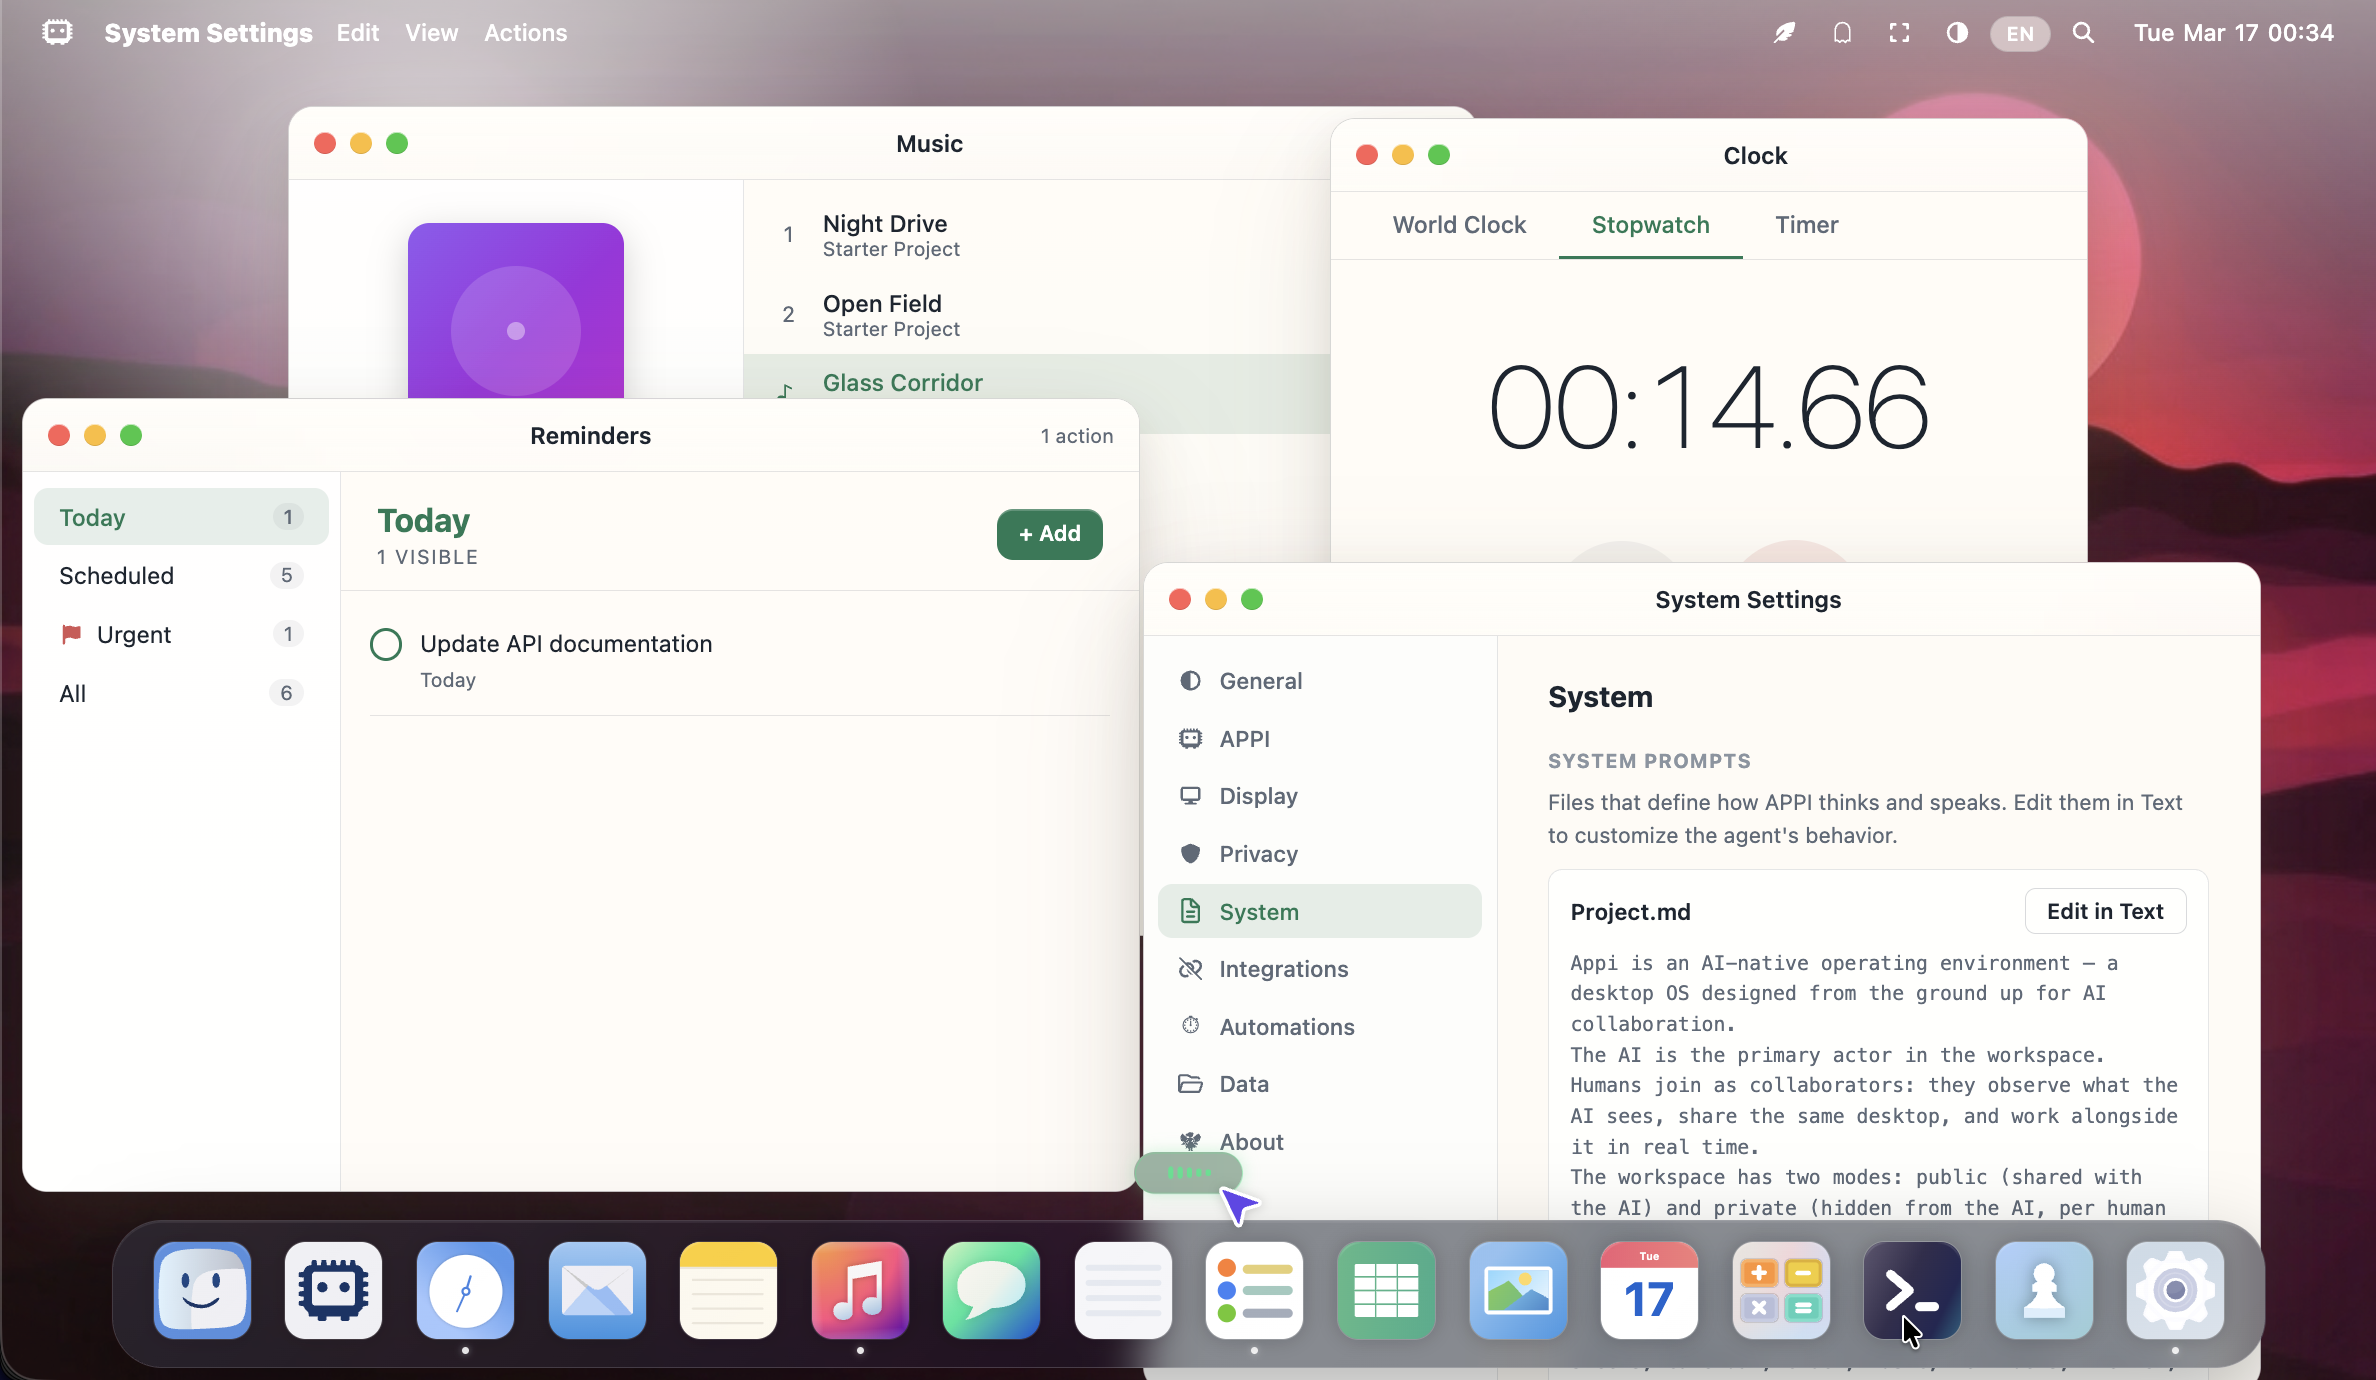
Task: Switch to the Timer tab
Action: [1806, 225]
